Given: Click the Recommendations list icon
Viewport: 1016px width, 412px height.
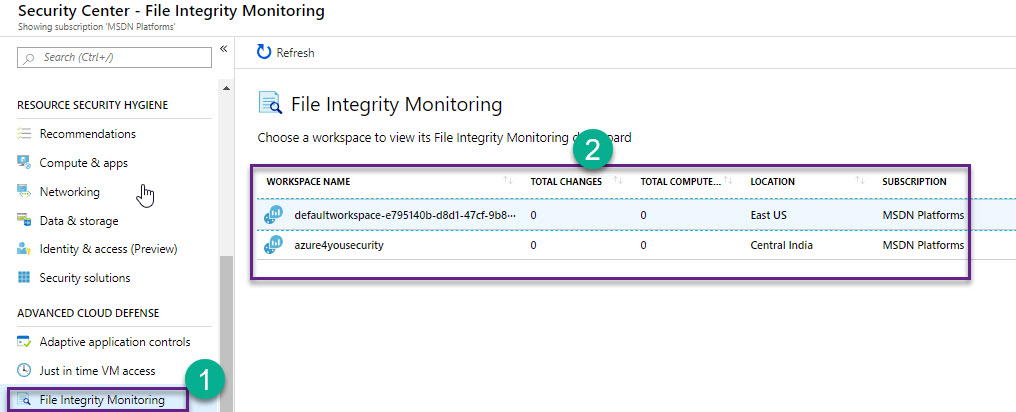Looking at the screenshot, I should 24,134.
